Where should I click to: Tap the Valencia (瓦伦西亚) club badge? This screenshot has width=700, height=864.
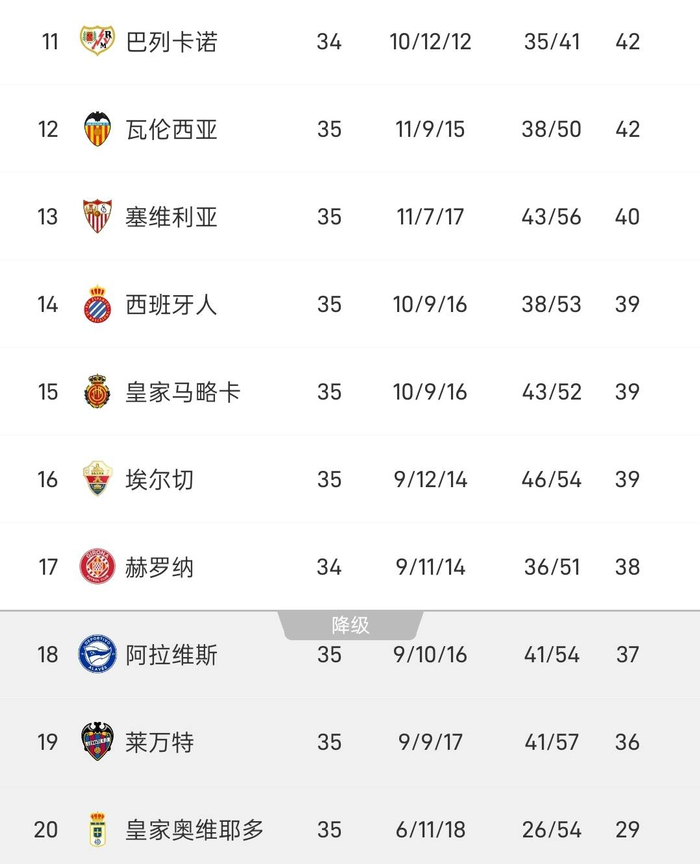pyautogui.click(x=98, y=129)
